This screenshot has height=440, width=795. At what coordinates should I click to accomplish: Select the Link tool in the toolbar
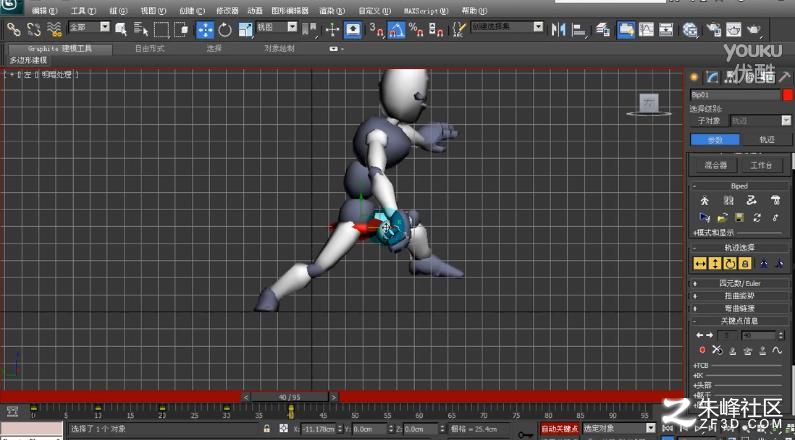click(14, 29)
